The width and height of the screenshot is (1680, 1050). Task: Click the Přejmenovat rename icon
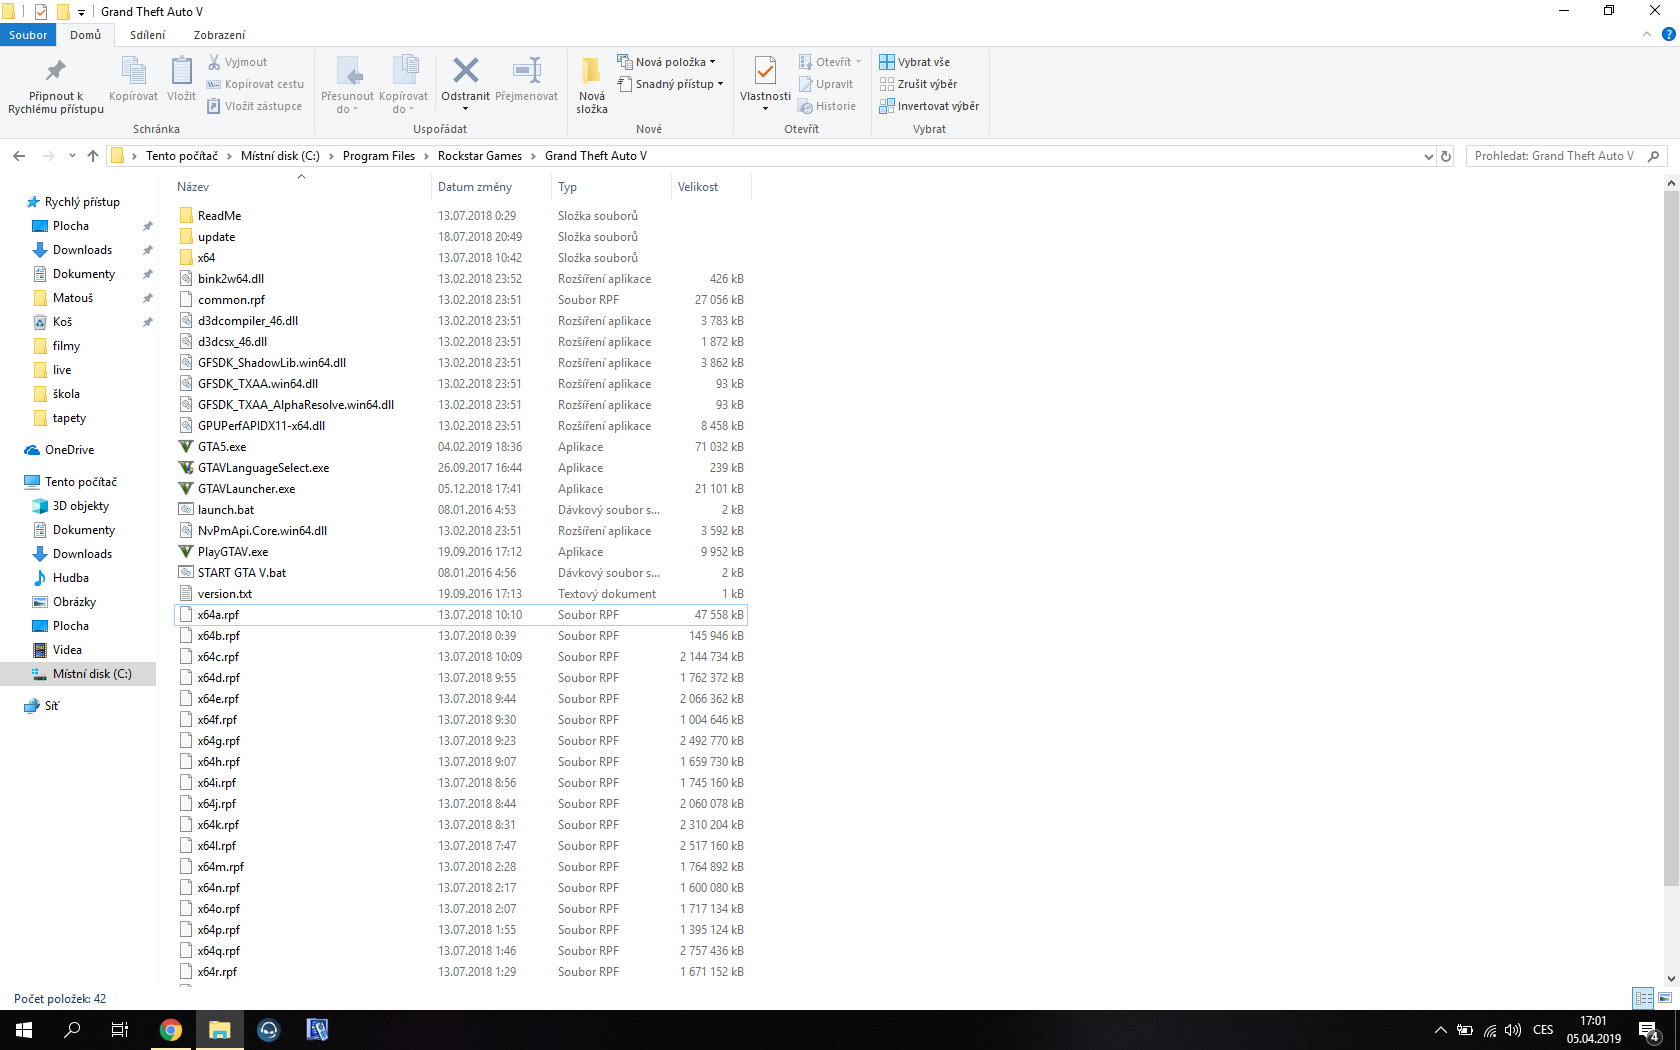[x=526, y=79]
